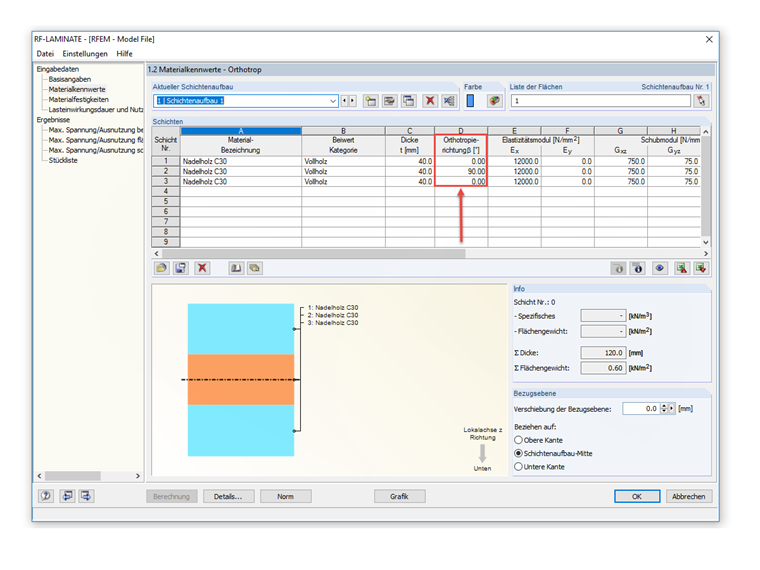Delete the current Schichtenaufbau with the red X in the top toolbar
The width and height of the screenshot is (760, 570).
tap(430, 101)
